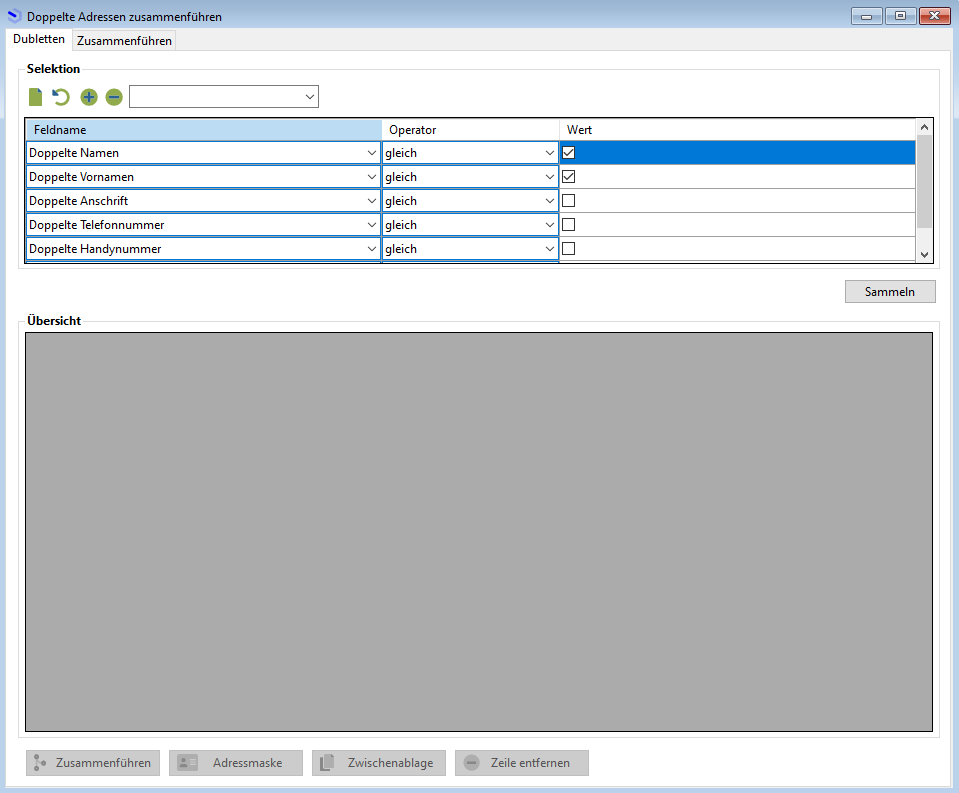Click the green new document icon
959x793 pixels.
[x=35, y=97]
